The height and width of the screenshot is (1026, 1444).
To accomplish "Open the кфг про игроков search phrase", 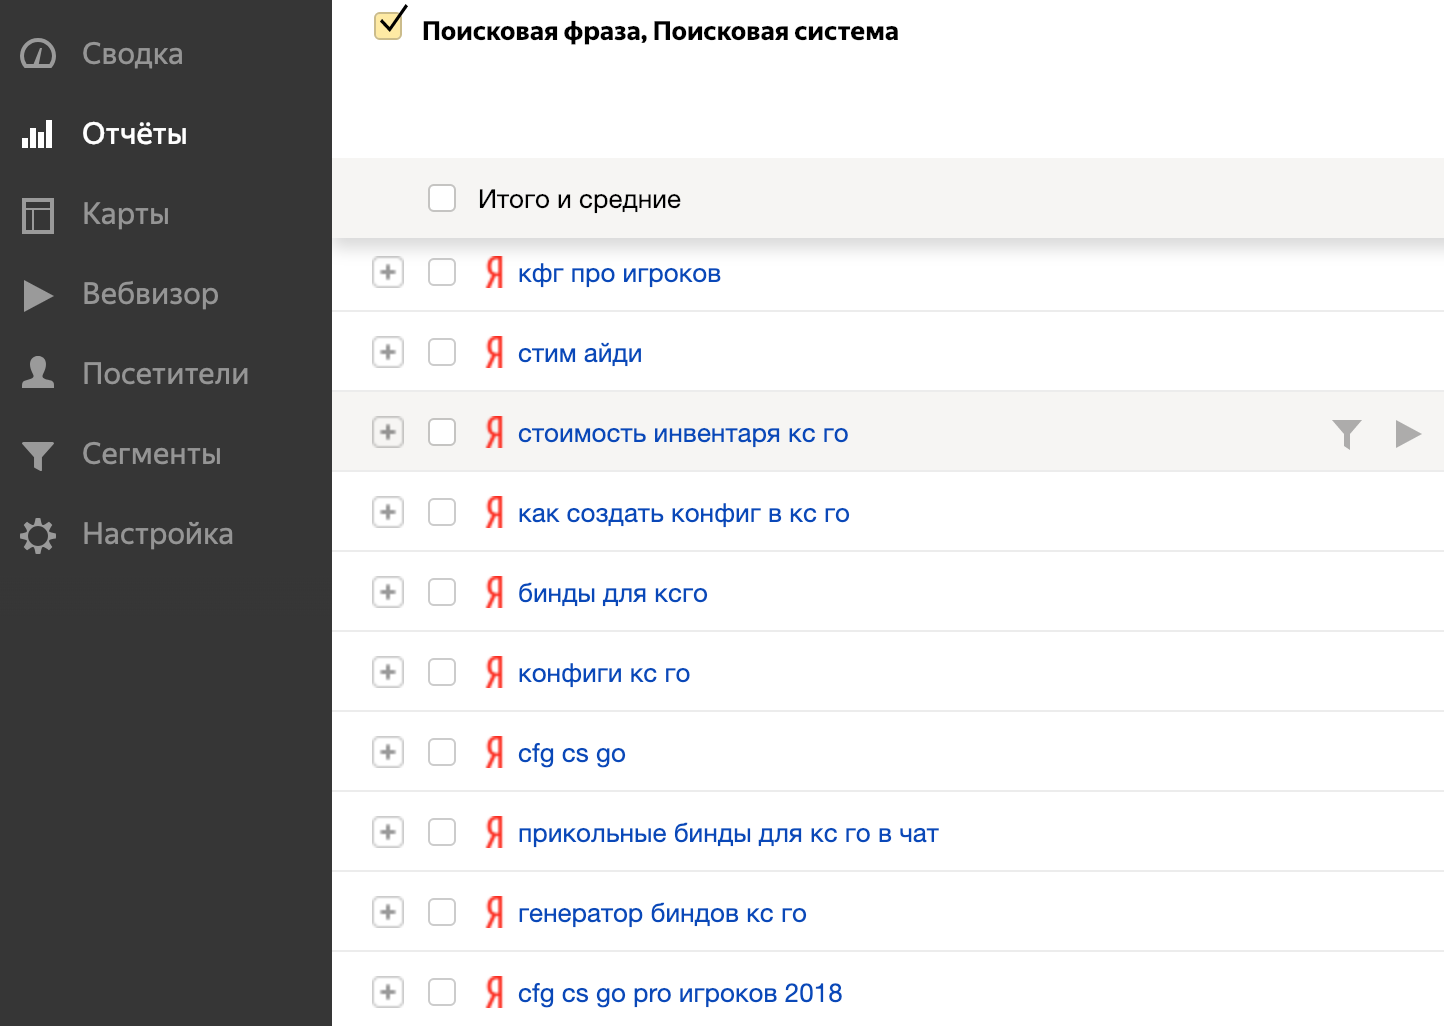I will pyautogui.click(x=619, y=273).
